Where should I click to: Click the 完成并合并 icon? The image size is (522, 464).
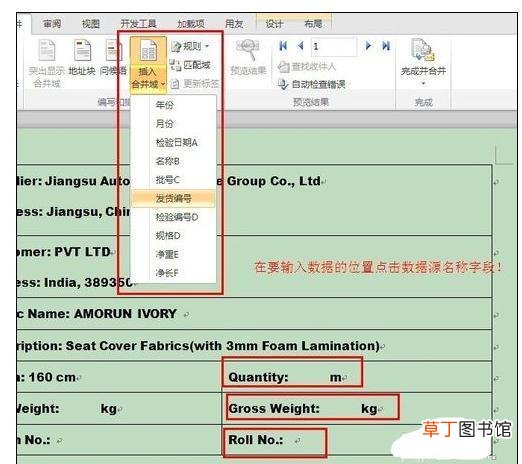[423, 50]
